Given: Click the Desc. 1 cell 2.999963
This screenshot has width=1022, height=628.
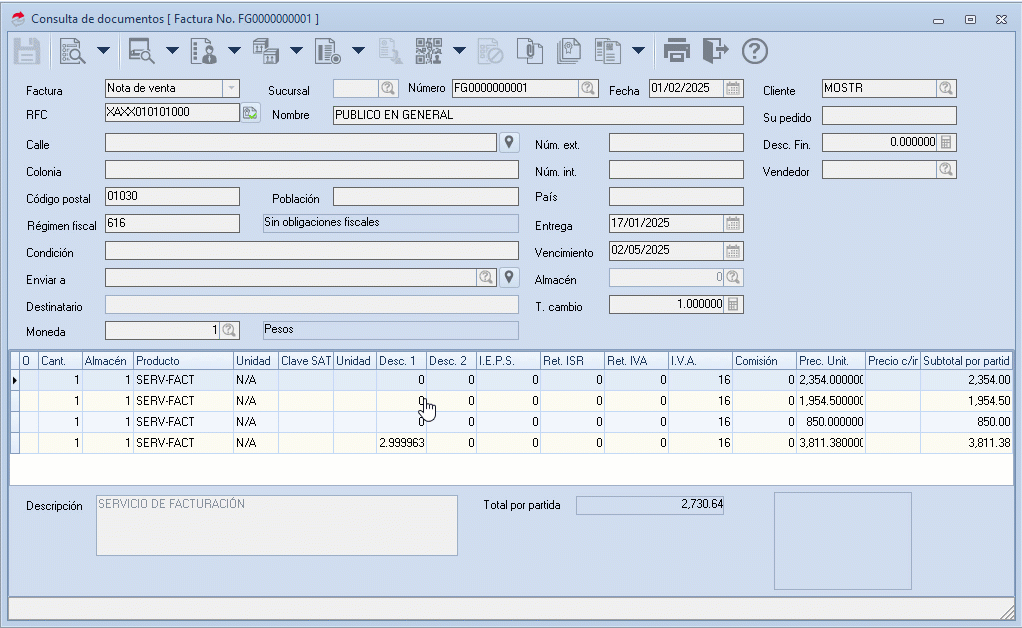Looking at the screenshot, I should [x=402, y=443].
